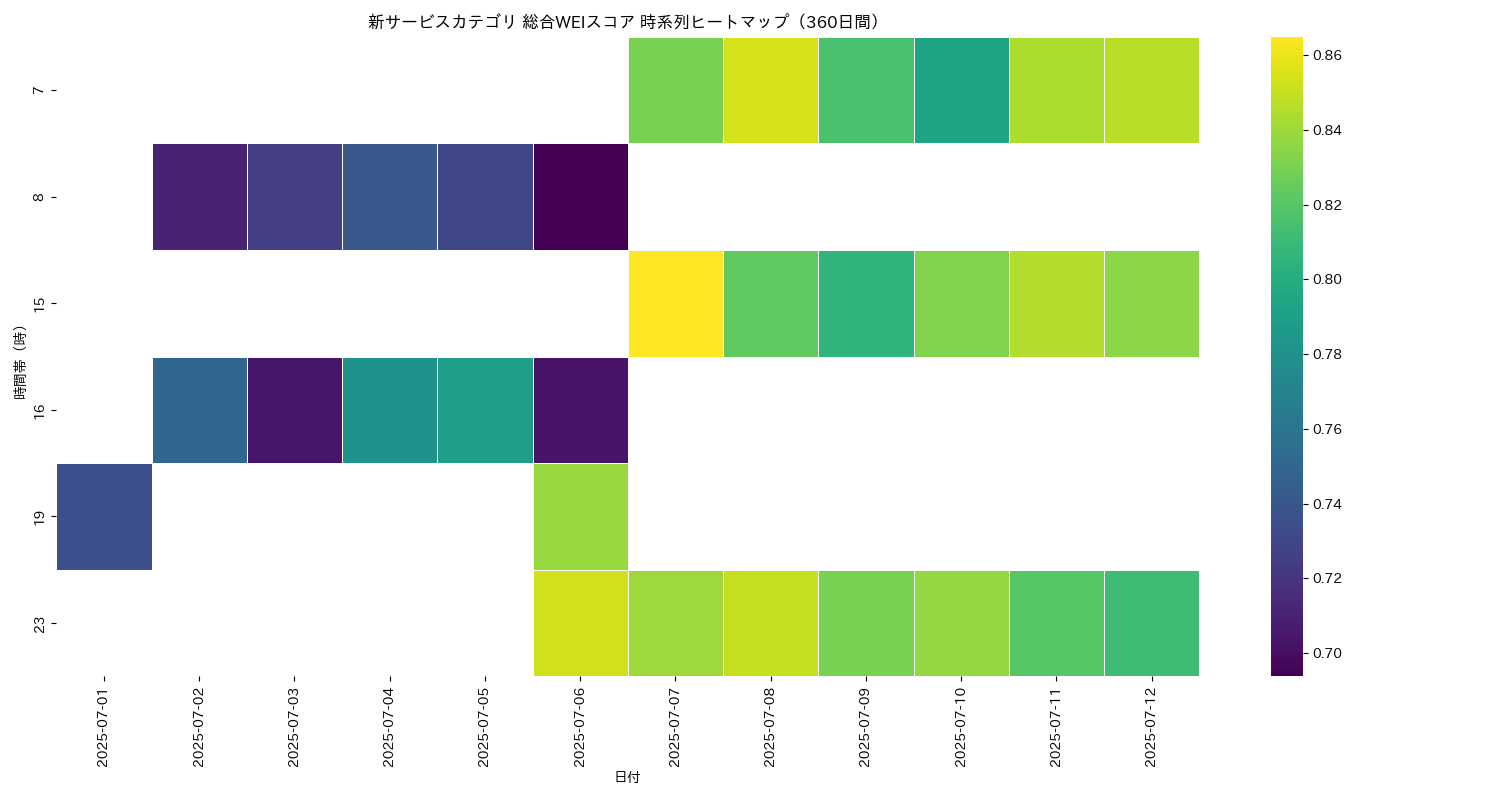Click the cell at hour 23, 2025-07-06
Viewport: 1500px width, 800px height.
(x=581, y=623)
